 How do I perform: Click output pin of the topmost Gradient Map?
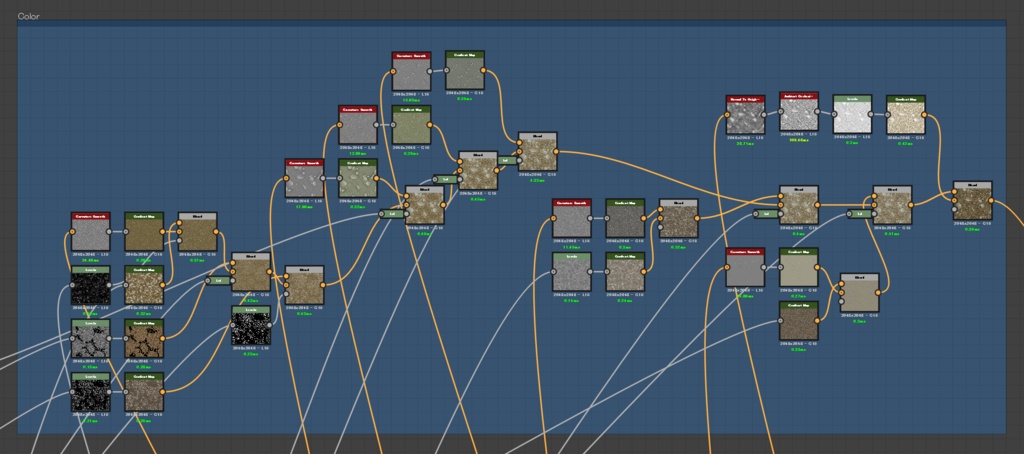pos(484,70)
